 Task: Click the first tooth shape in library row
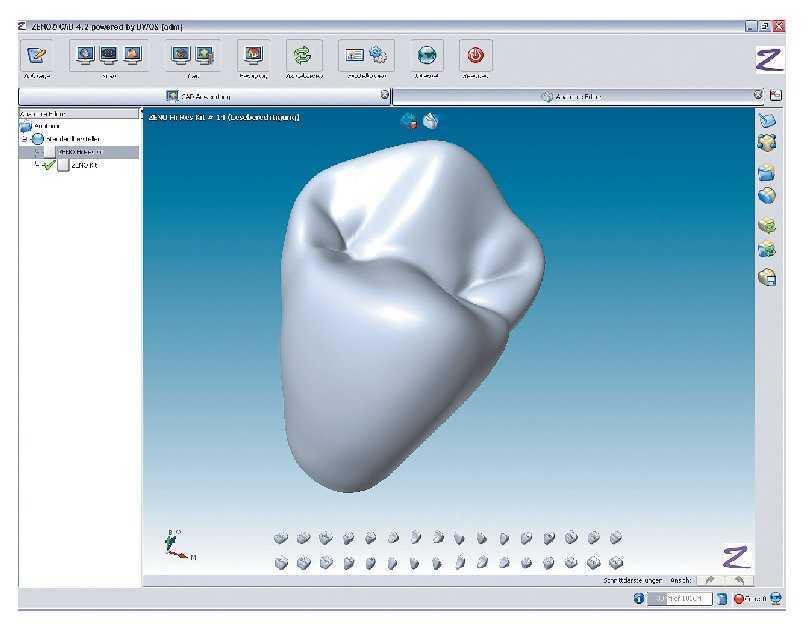(282, 538)
